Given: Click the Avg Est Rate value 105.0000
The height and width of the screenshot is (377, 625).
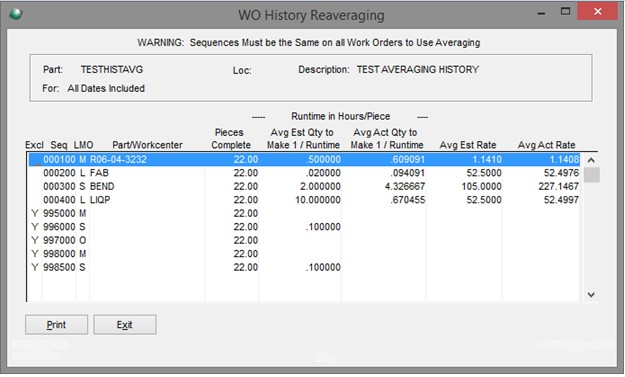Looking at the screenshot, I should point(482,187).
